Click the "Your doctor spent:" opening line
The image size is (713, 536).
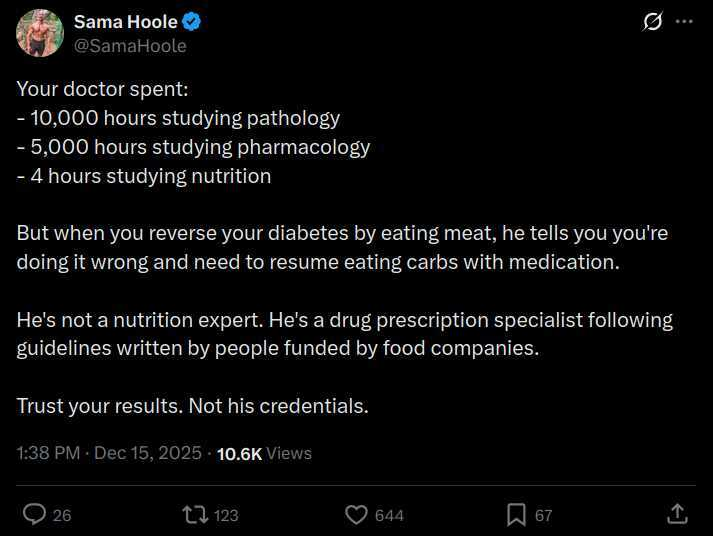[x=96, y=89]
